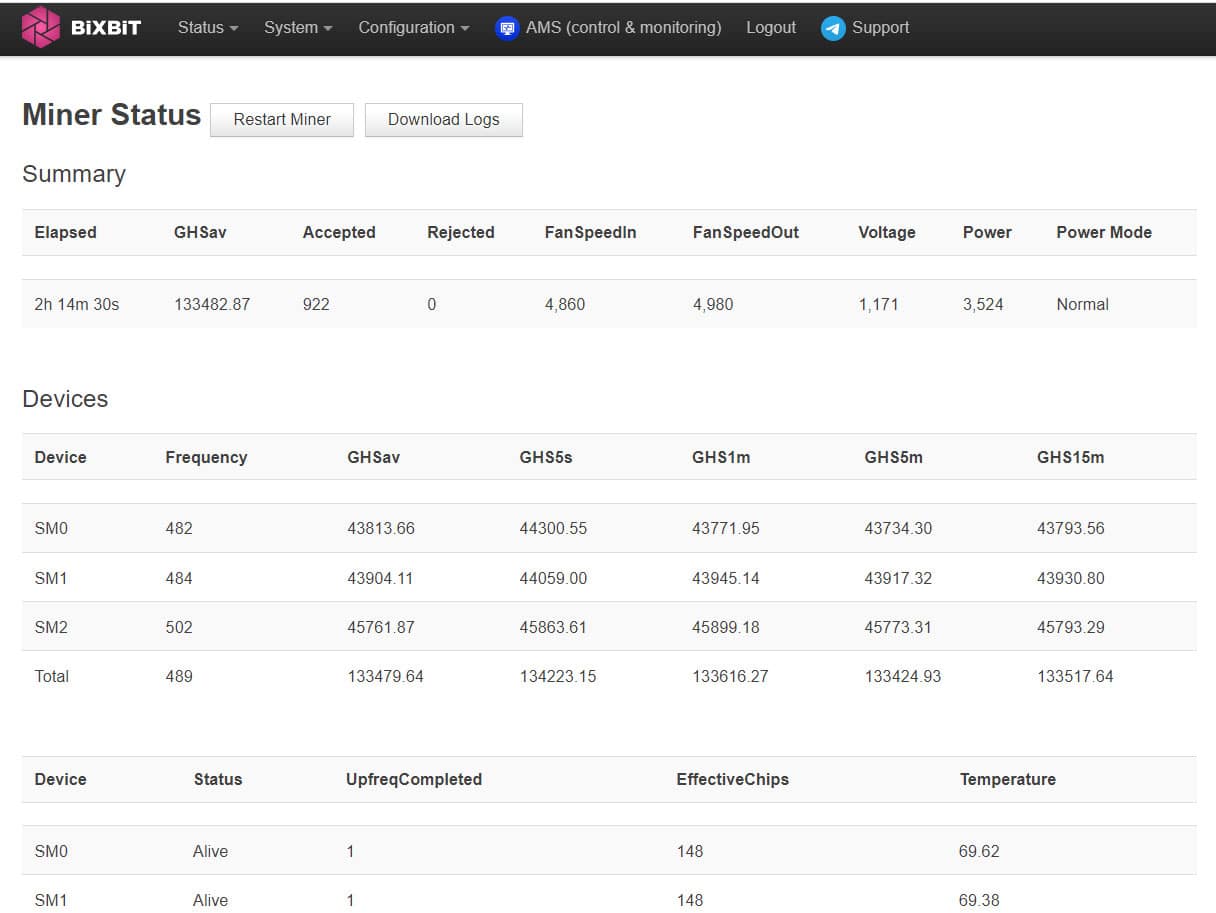
Task: Click the Telegram Support icon
Action: pos(833,28)
